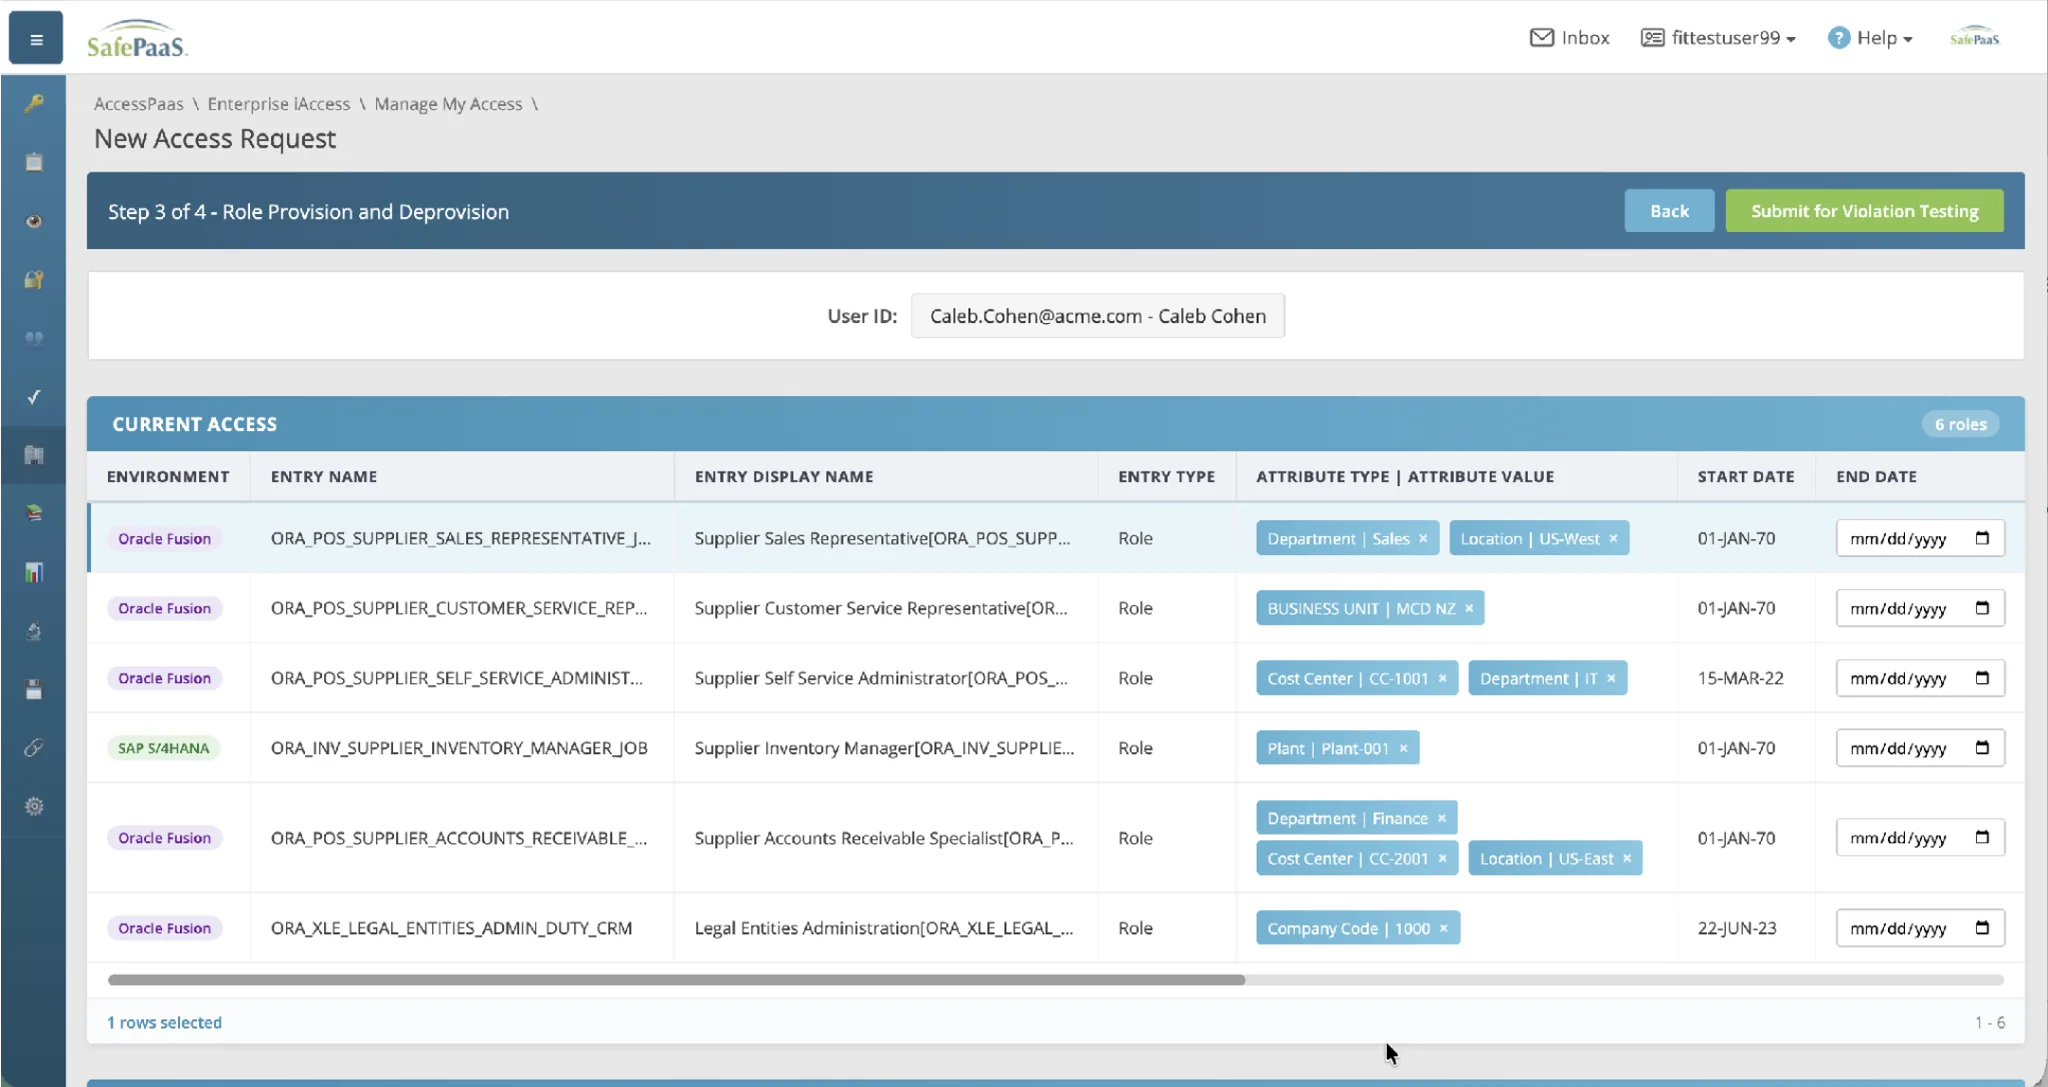Go to Manage My Access breadcrumb
Screen dimensions: 2048x1087
pos(448,104)
